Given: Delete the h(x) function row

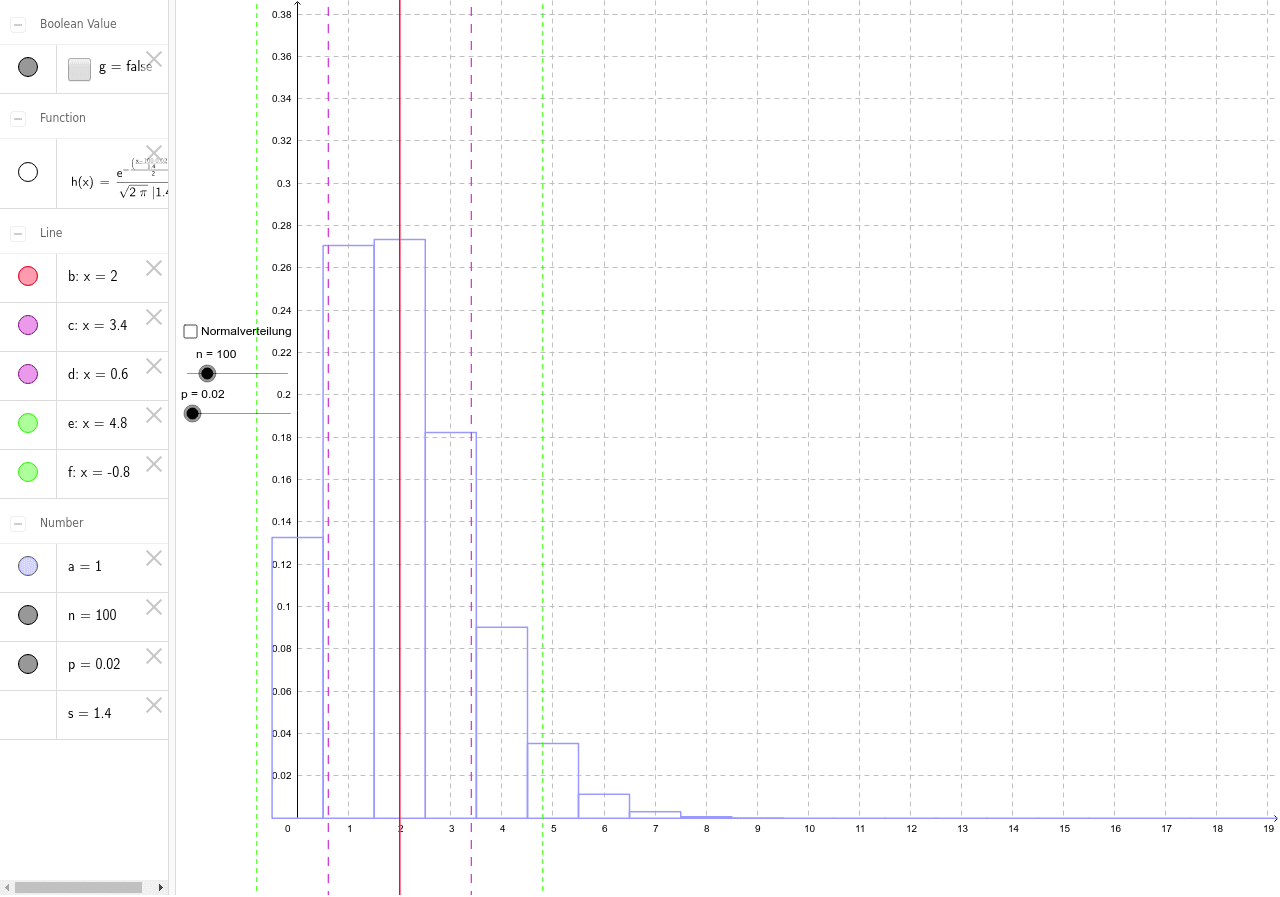Looking at the screenshot, I should pos(154,153).
